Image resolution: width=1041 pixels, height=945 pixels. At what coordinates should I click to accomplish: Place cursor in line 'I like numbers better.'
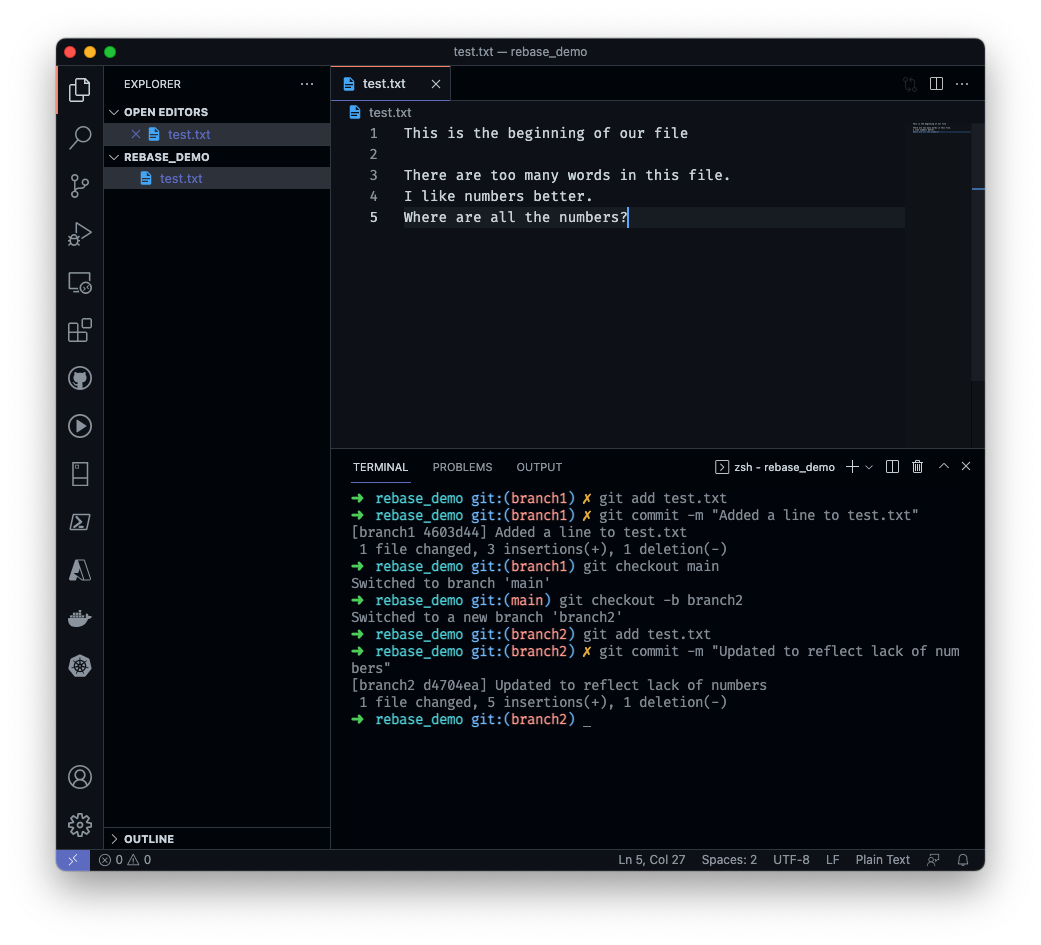tap(498, 197)
